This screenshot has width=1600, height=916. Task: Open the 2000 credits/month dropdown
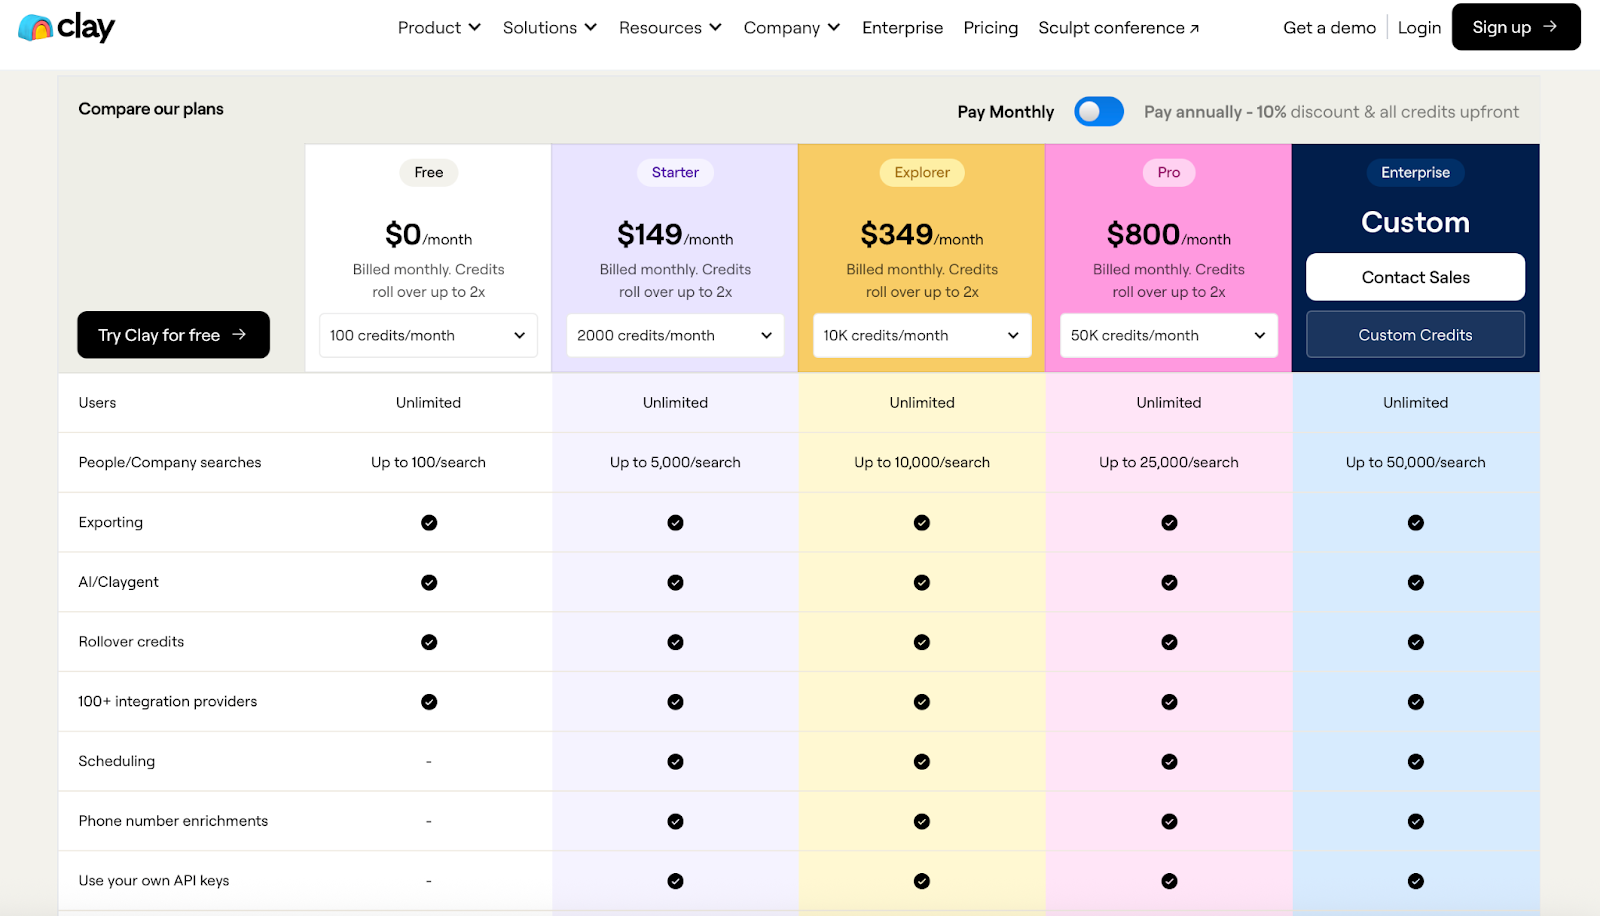pyautogui.click(x=675, y=335)
